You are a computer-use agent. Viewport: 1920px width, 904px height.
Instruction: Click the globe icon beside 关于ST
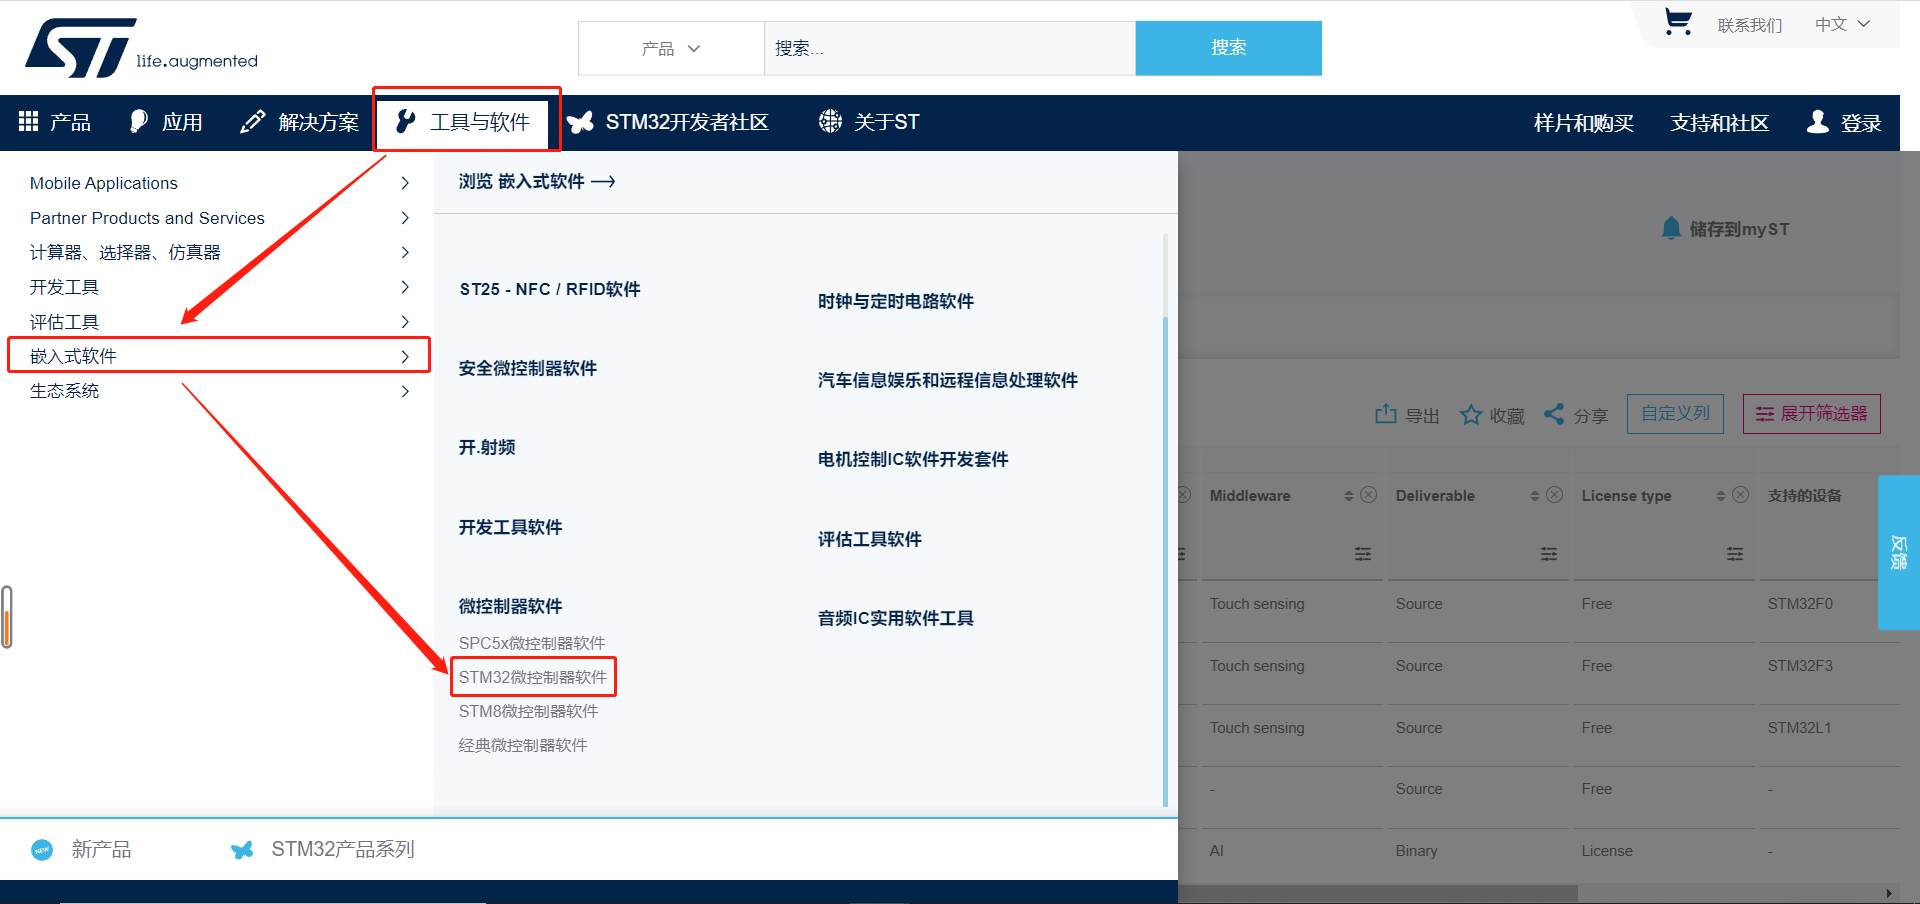pos(830,121)
